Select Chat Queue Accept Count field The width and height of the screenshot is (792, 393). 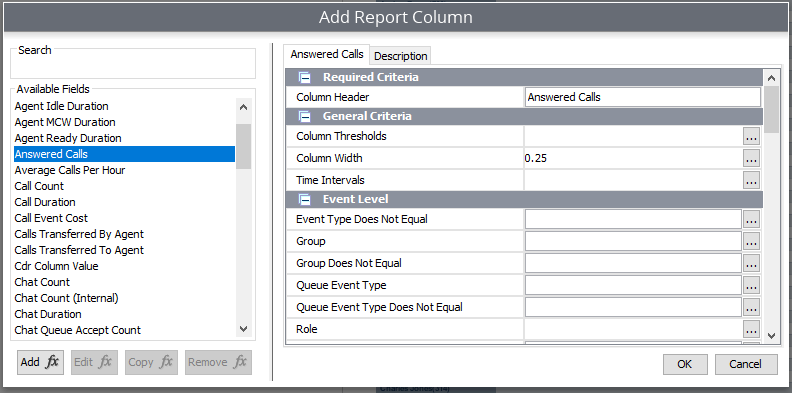click(124, 330)
